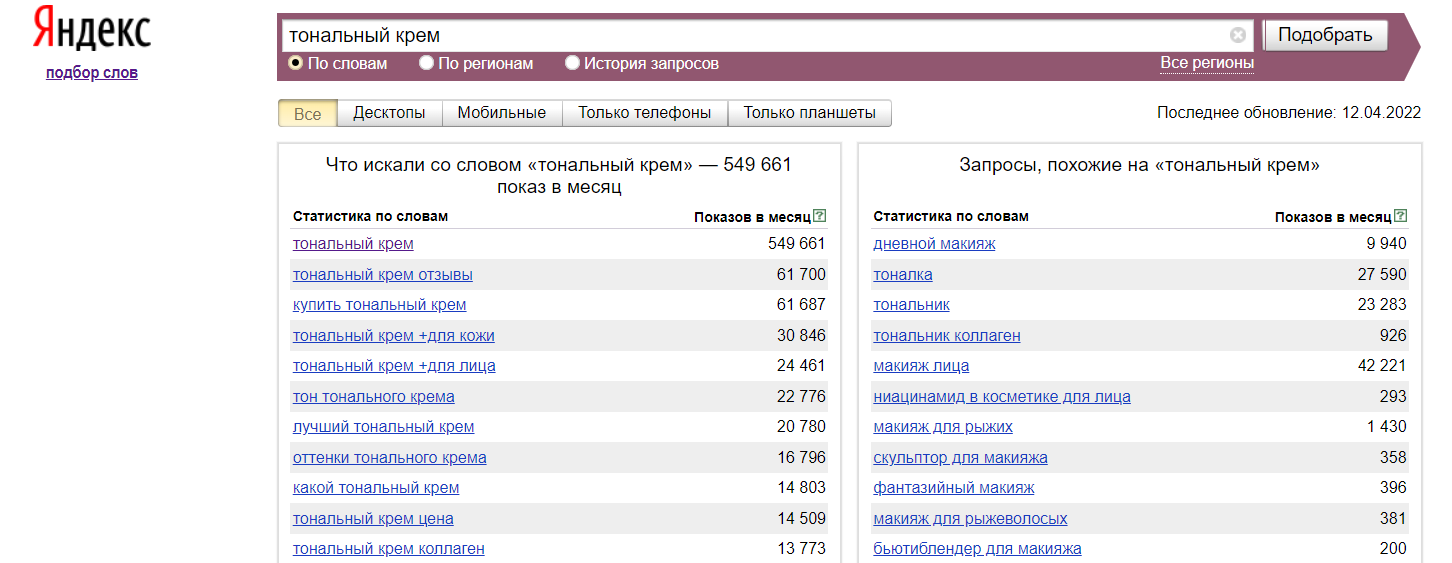Screen dimensions: 1452x563
Task: Click the value '61 687' impressions
Action: tap(801, 305)
